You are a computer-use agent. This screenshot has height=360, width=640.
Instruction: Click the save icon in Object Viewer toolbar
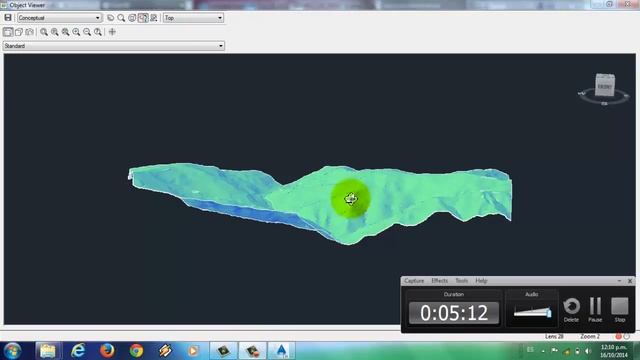pyautogui.click(x=8, y=18)
